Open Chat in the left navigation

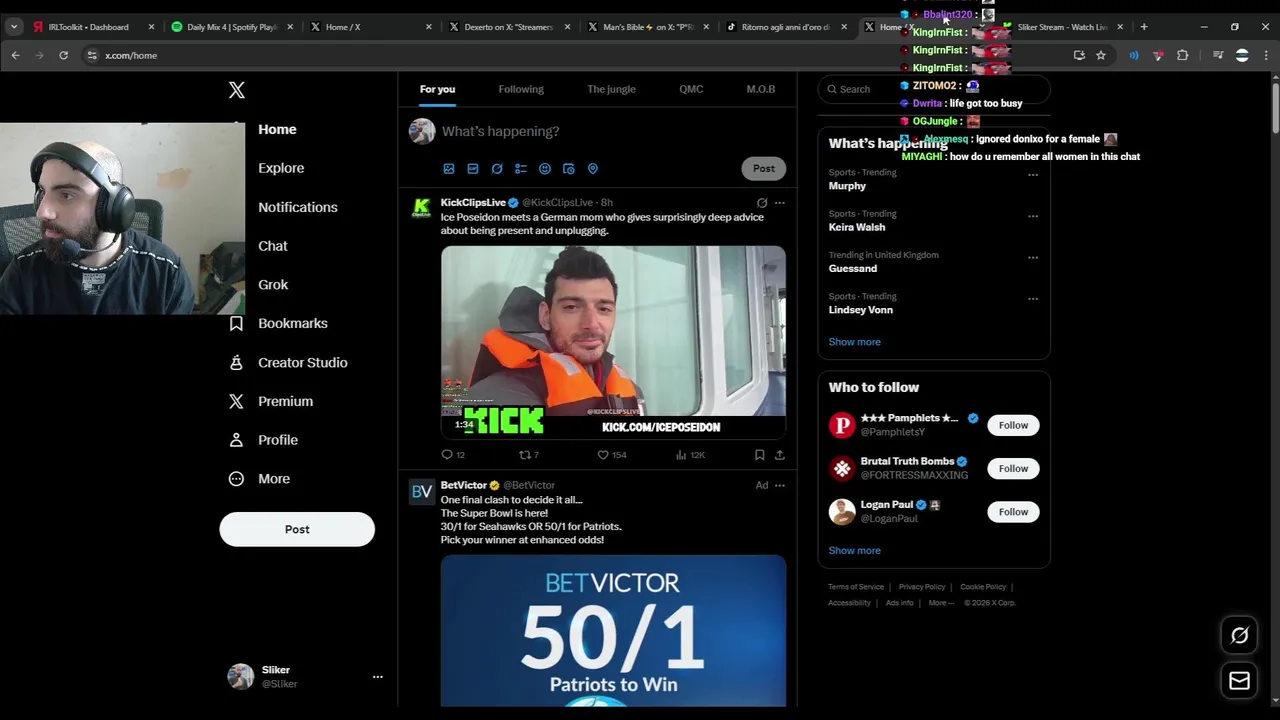coord(273,246)
